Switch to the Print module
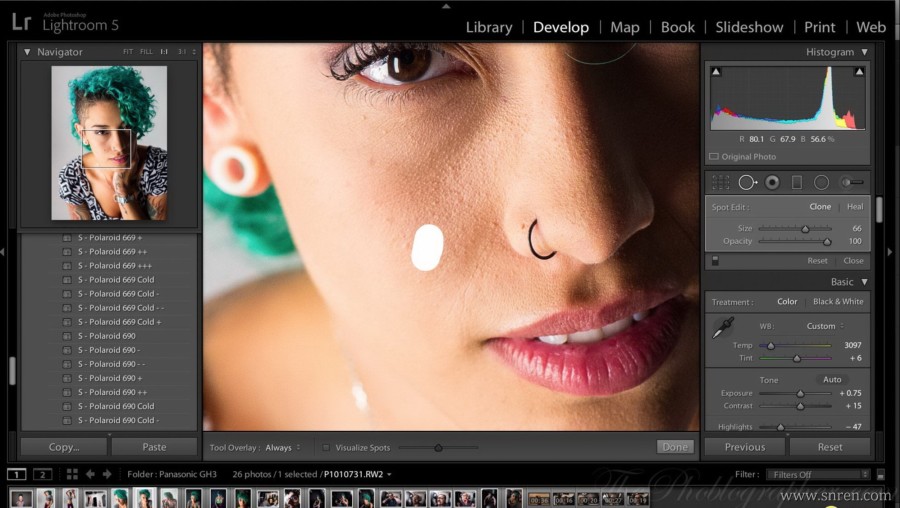900x508 pixels. point(820,28)
